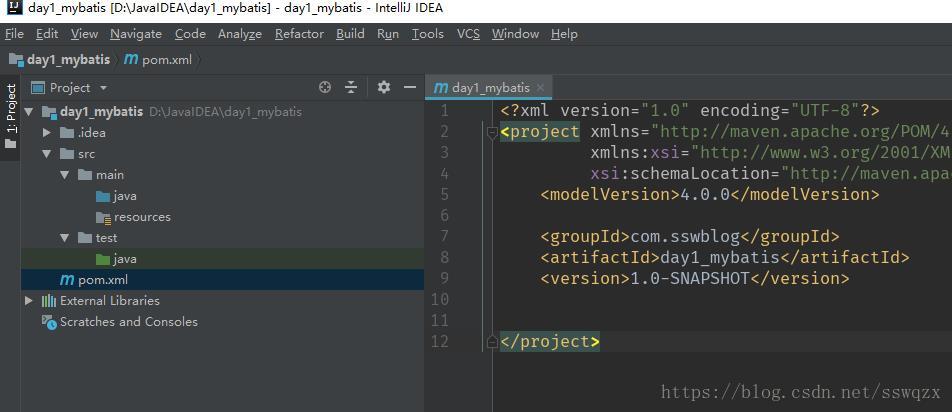The width and height of the screenshot is (952, 412).
Task: Open the Navigate menu
Action: click(136, 34)
